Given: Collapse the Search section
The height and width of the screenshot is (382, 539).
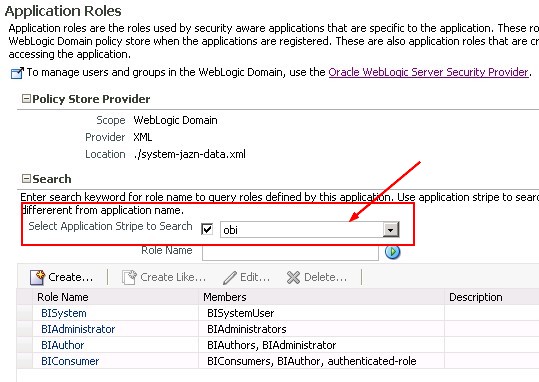Looking at the screenshot, I should pyautogui.click(x=26, y=179).
